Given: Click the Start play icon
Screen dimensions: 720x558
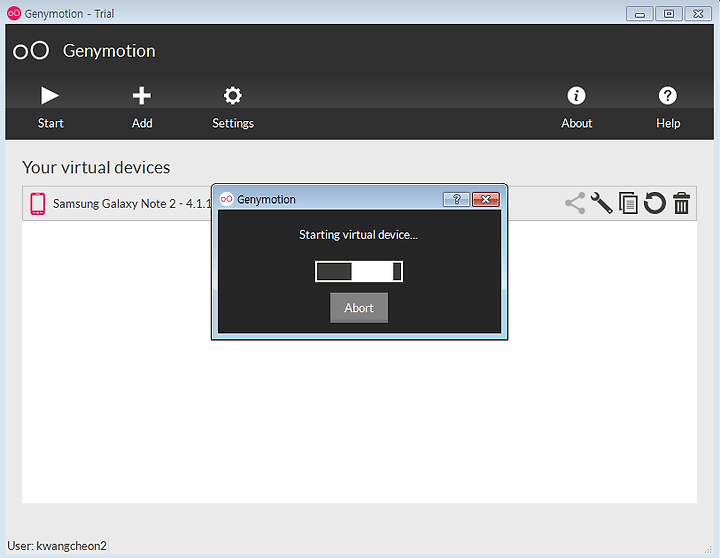Looking at the screenshot, I should tap(50, 96).
